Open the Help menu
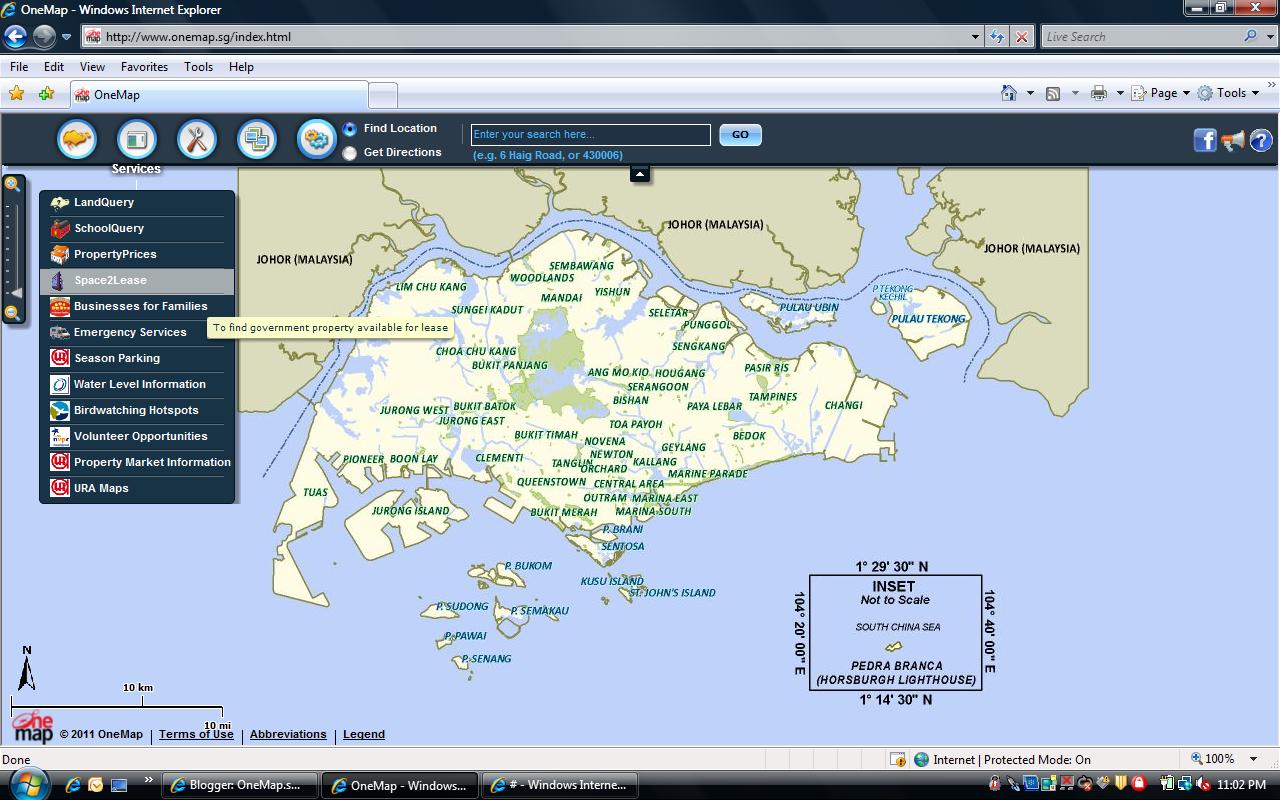Image resolution: width=1280 pixels, height=800 pixels. (x=241, y=67)
